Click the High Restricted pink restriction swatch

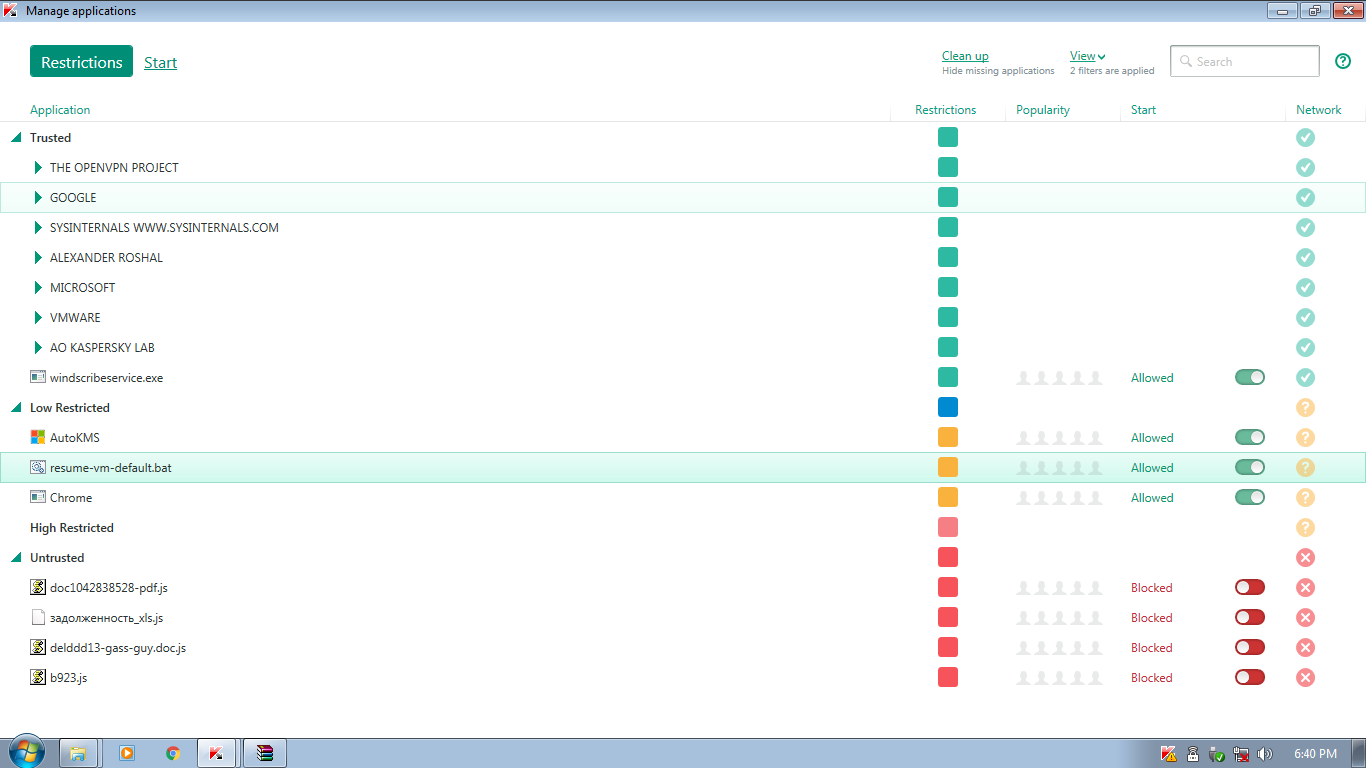point(948,527)
